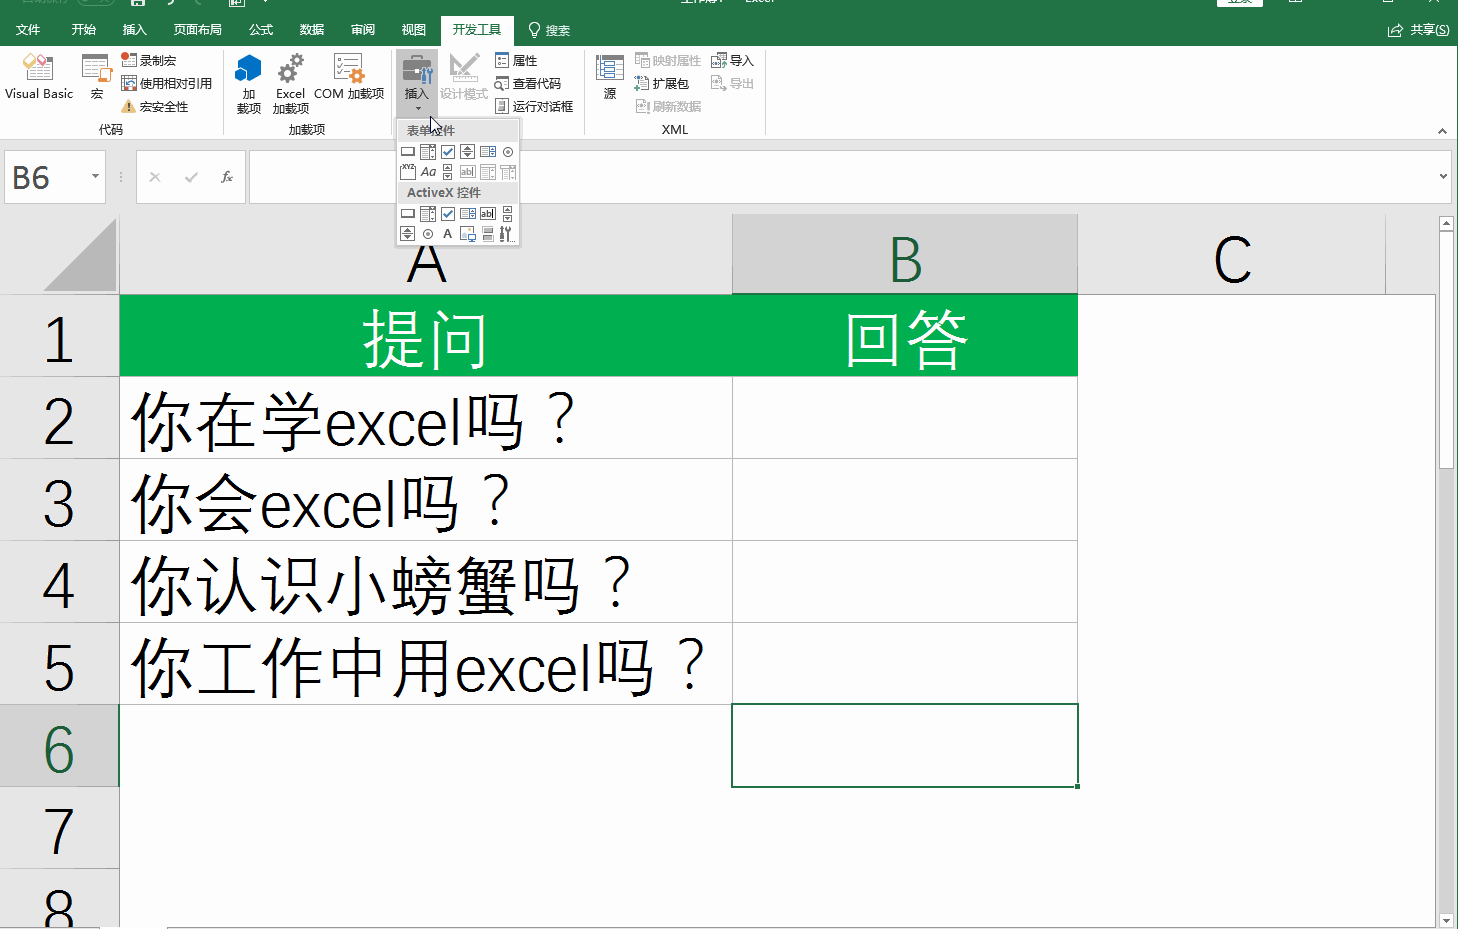This screenshot has height=929, width=1458.
Task: Insert ActiveX abl text box control
Action: (488, 214)
